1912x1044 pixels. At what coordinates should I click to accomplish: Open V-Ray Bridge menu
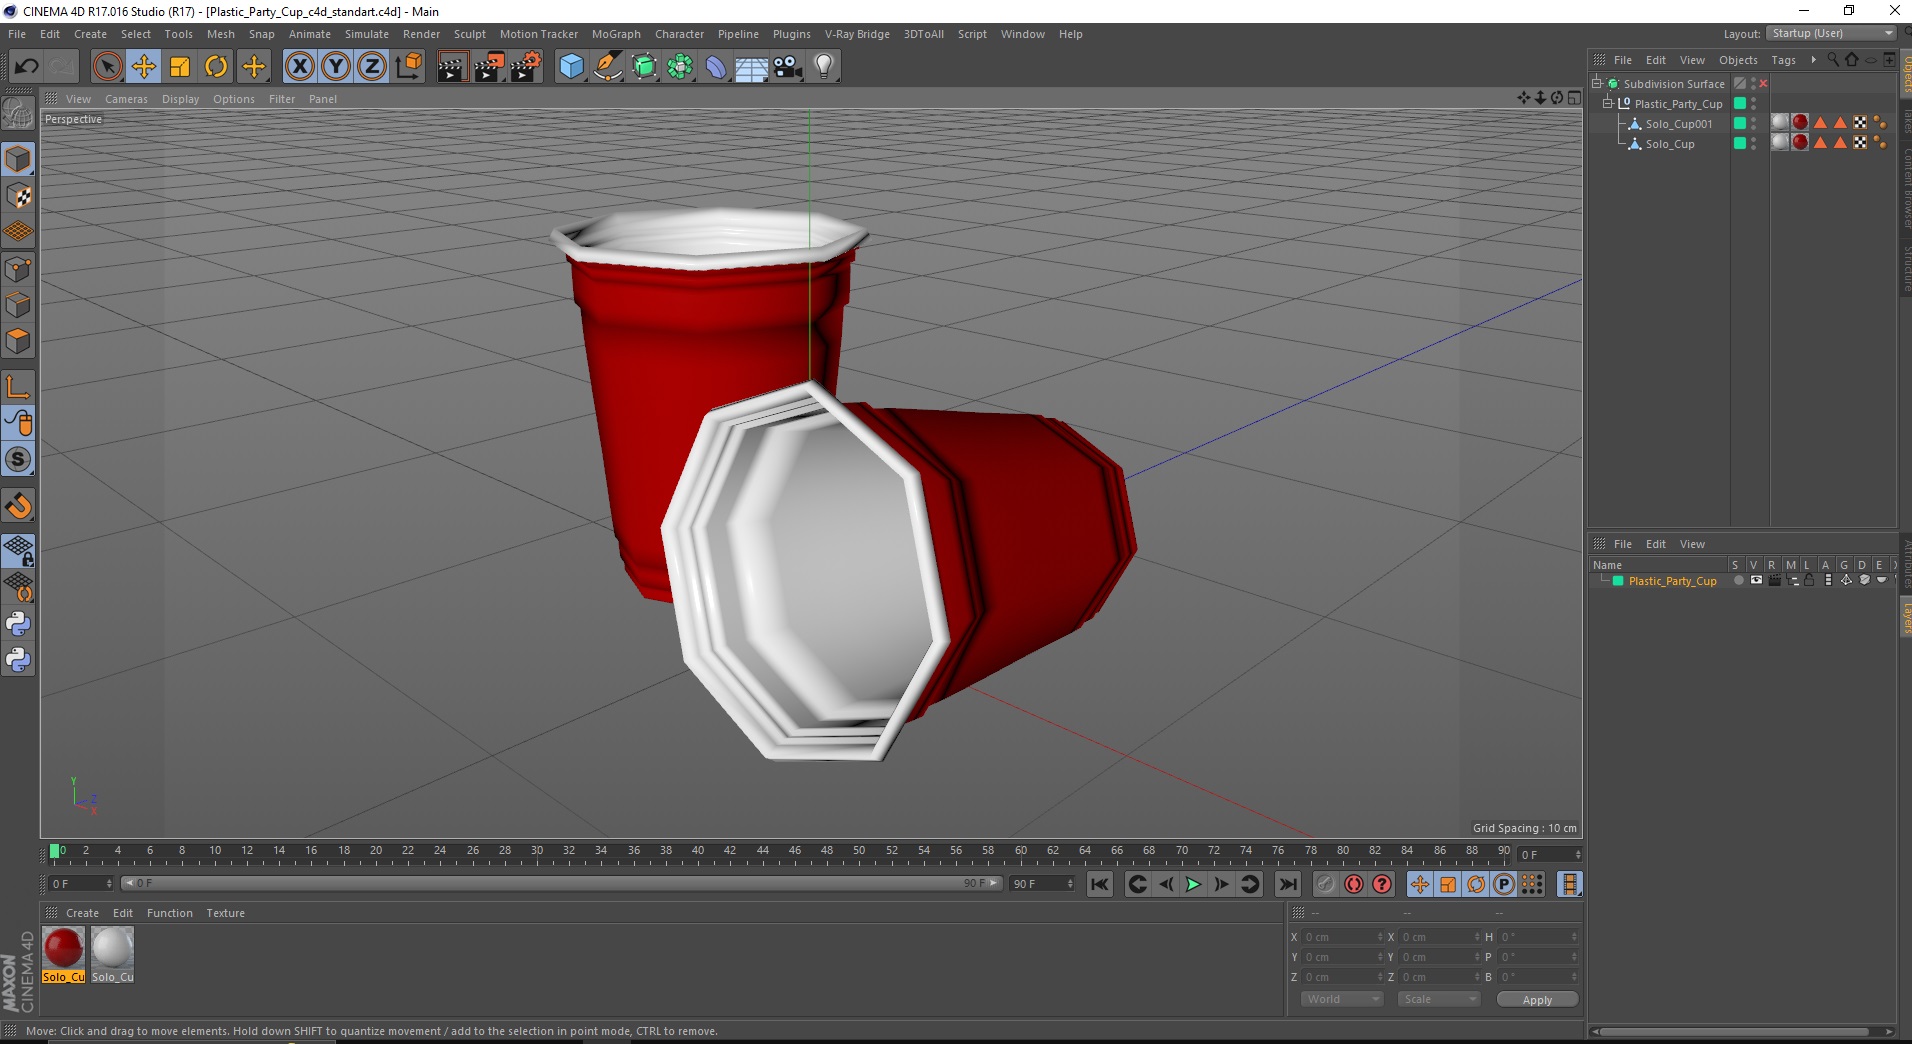click(857, 34)
